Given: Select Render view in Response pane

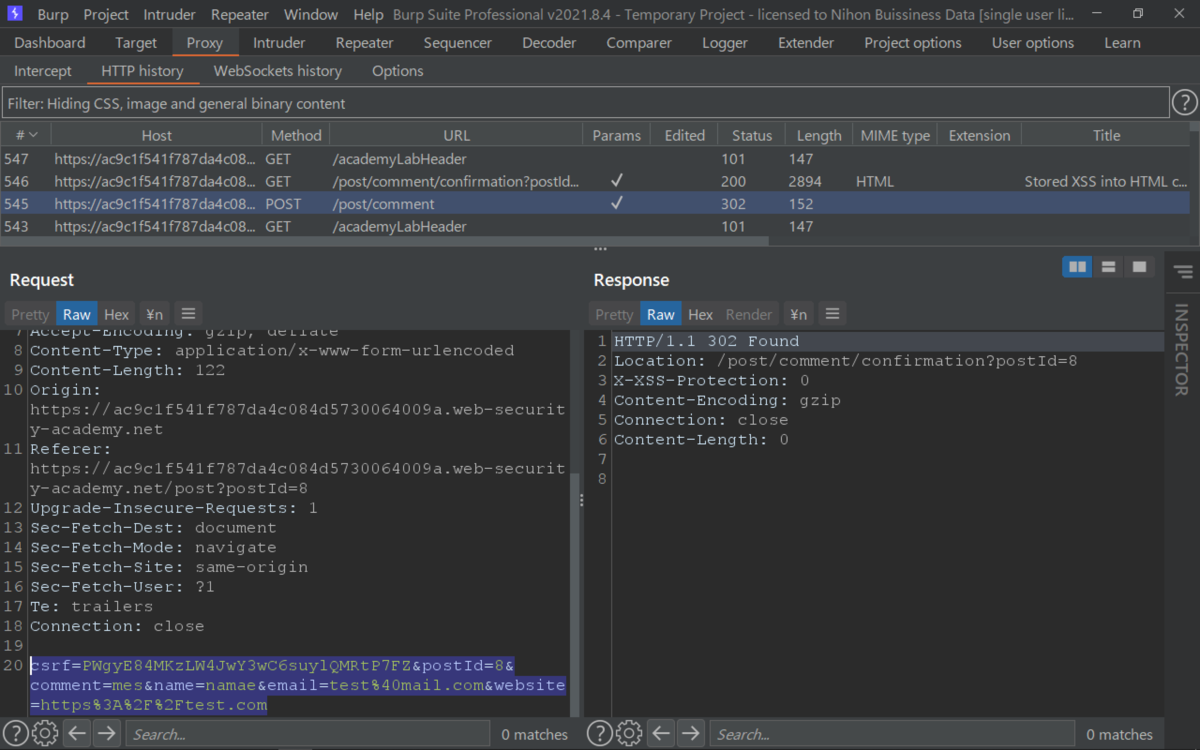Looking at the screenshot, I should (x=749, y=314).
